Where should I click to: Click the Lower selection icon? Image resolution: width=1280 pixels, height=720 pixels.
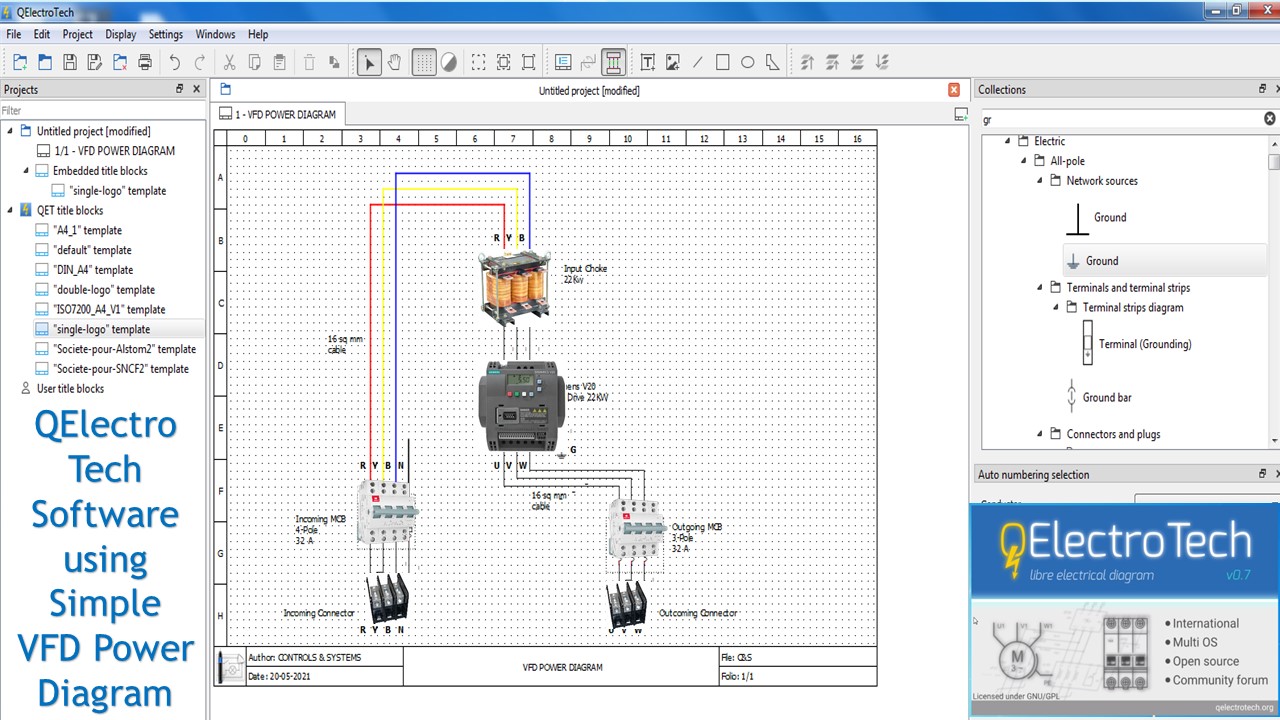coord(857,62)
